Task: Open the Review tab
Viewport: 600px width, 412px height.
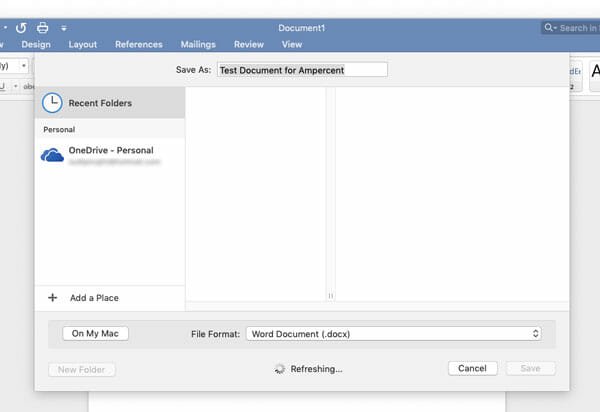Action: pos(249,44)
